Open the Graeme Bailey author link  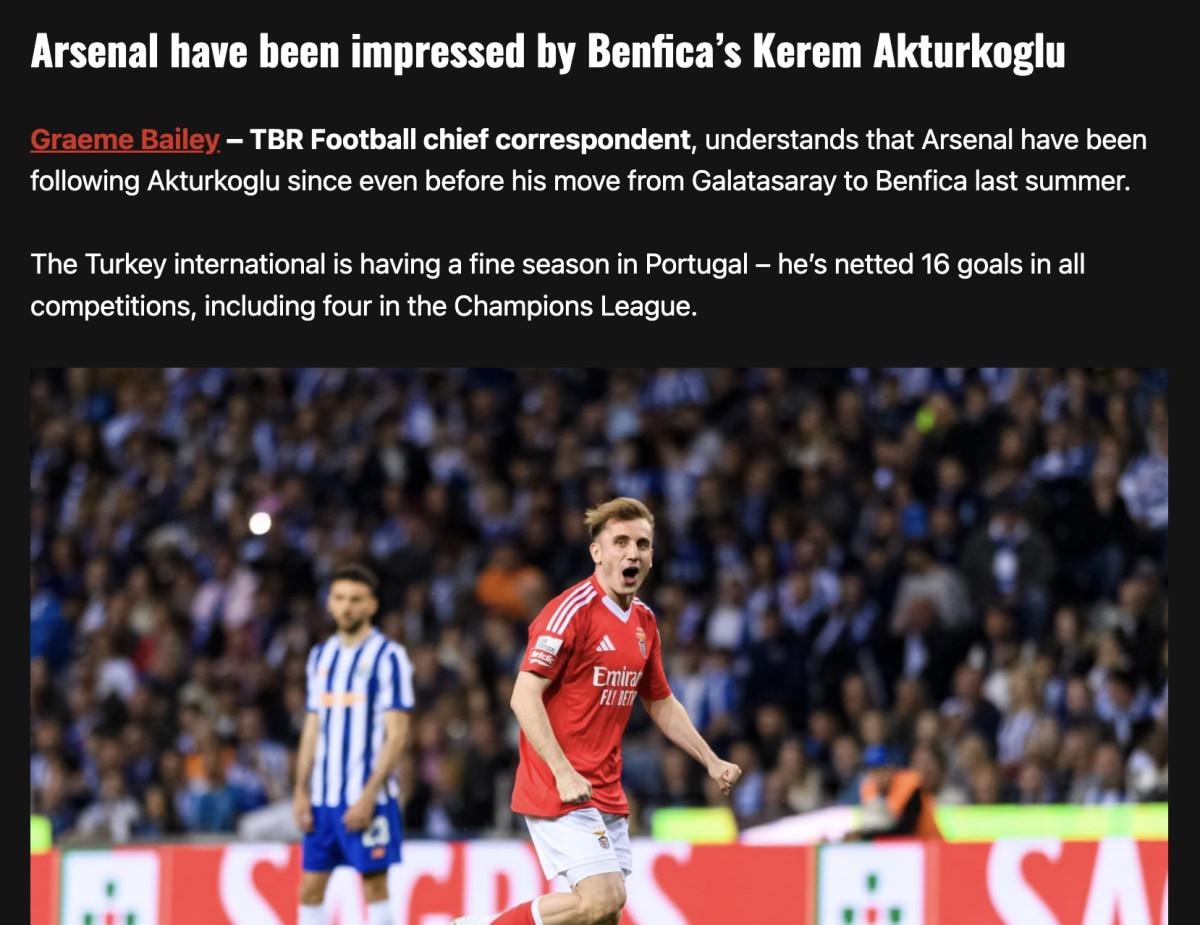(125, 140)
